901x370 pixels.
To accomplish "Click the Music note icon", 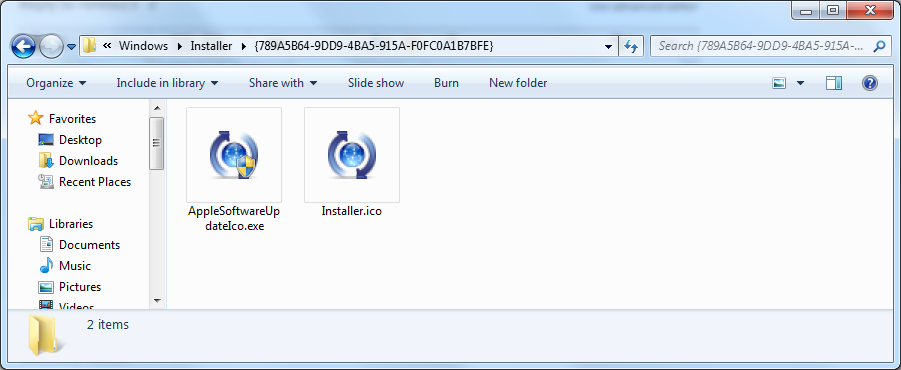I will tap(46, 266).
